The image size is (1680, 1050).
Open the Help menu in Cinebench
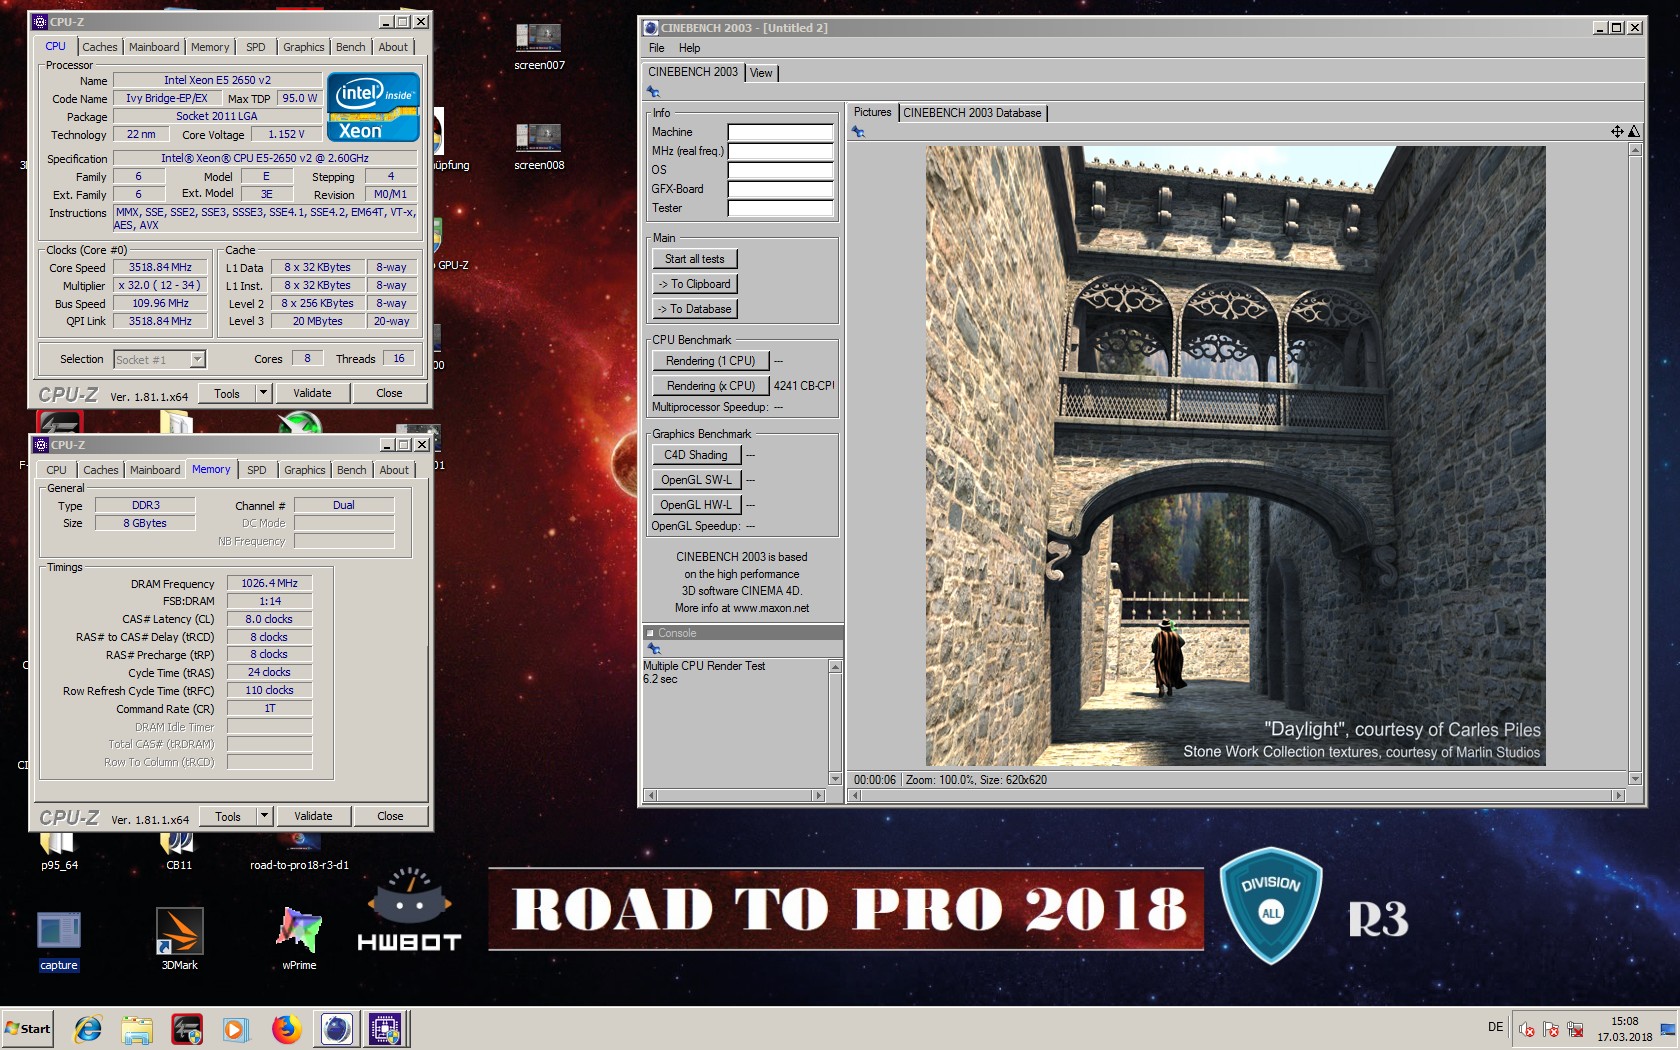[689, 48]
